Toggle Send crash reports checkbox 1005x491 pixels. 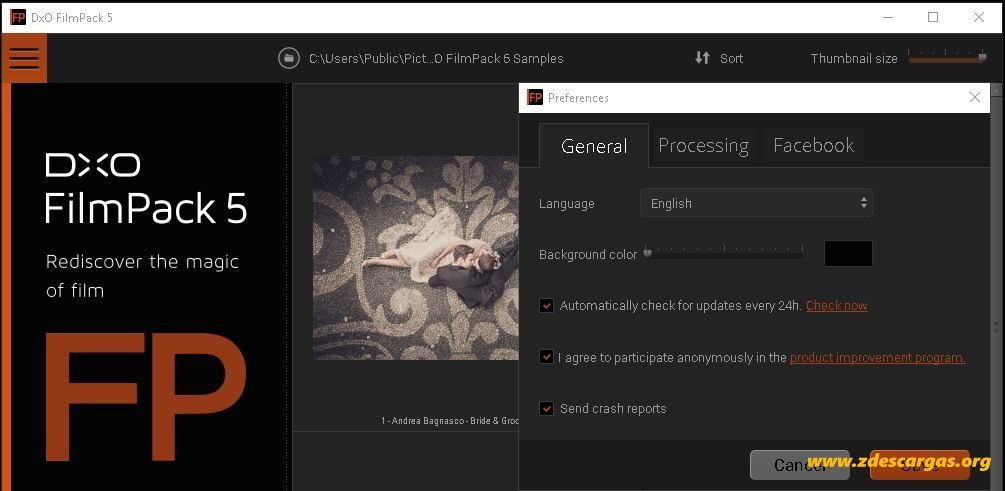point(546,408)
